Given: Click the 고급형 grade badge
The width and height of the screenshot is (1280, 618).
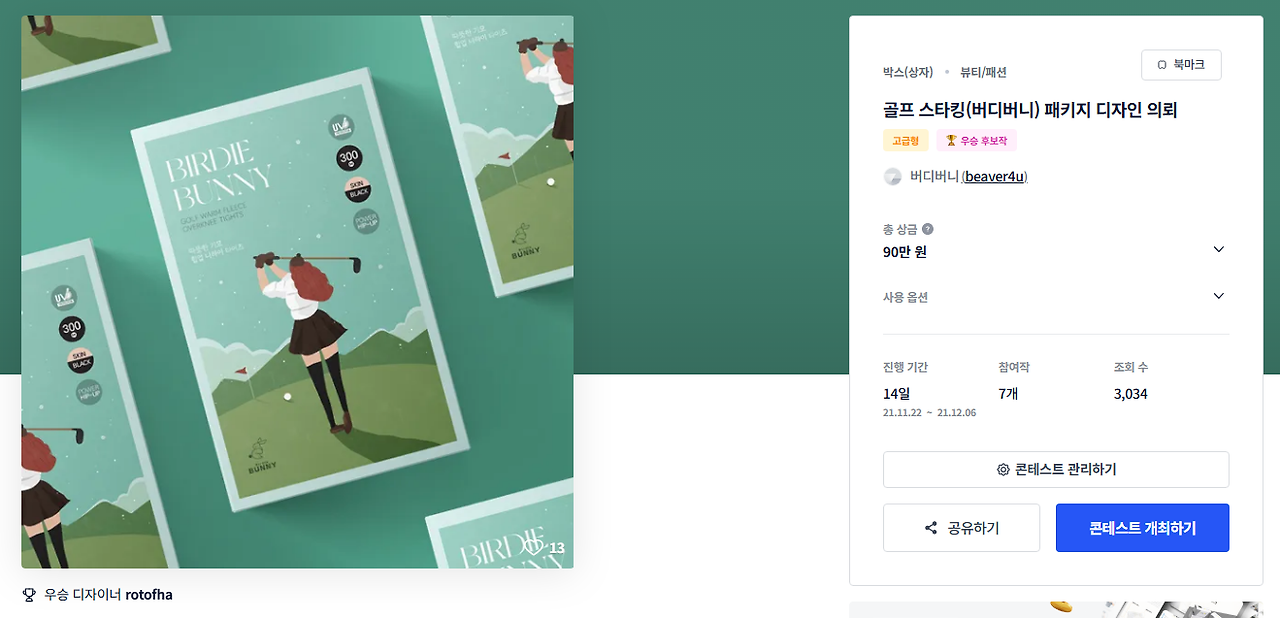Looking at the screenshot, I should (x=906, y=141).
